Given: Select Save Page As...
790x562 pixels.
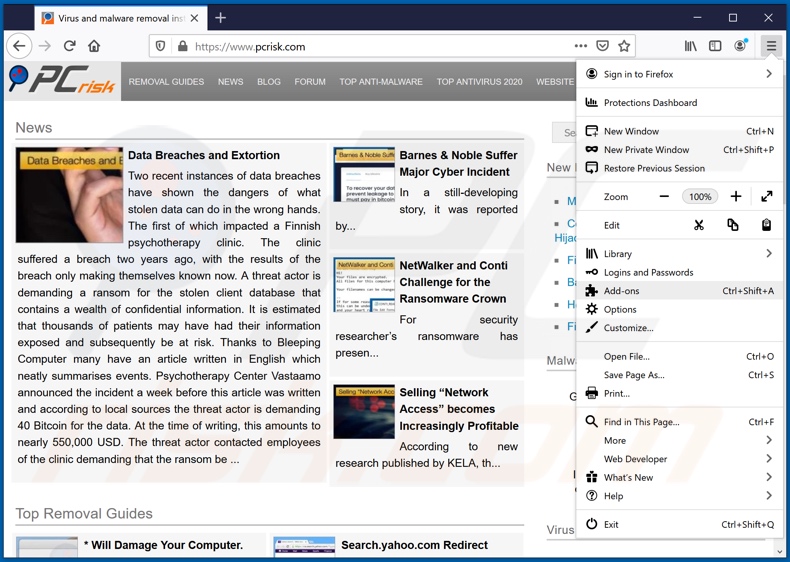Looking at the screenshot, I should 679,375.
